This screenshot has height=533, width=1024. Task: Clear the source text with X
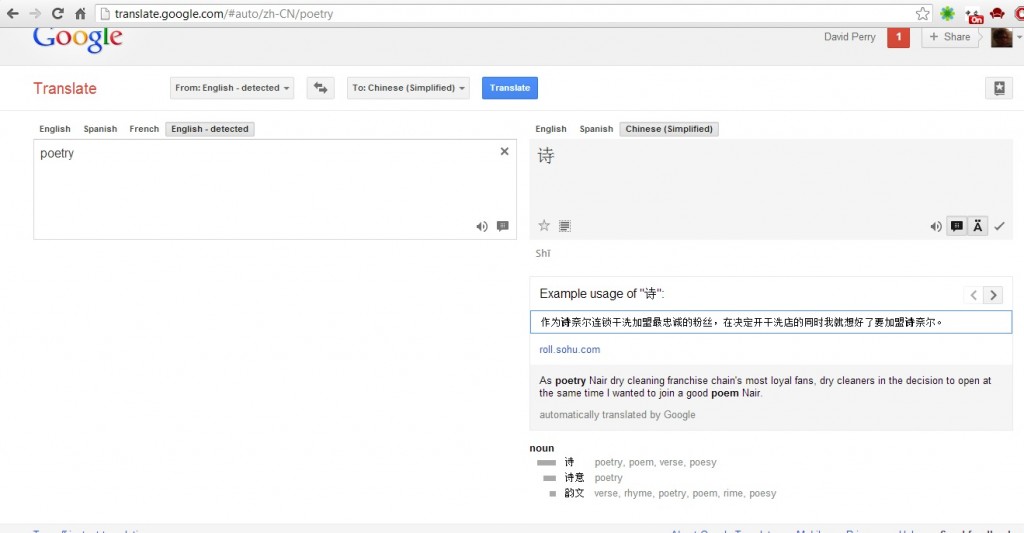tap(504, 152)
